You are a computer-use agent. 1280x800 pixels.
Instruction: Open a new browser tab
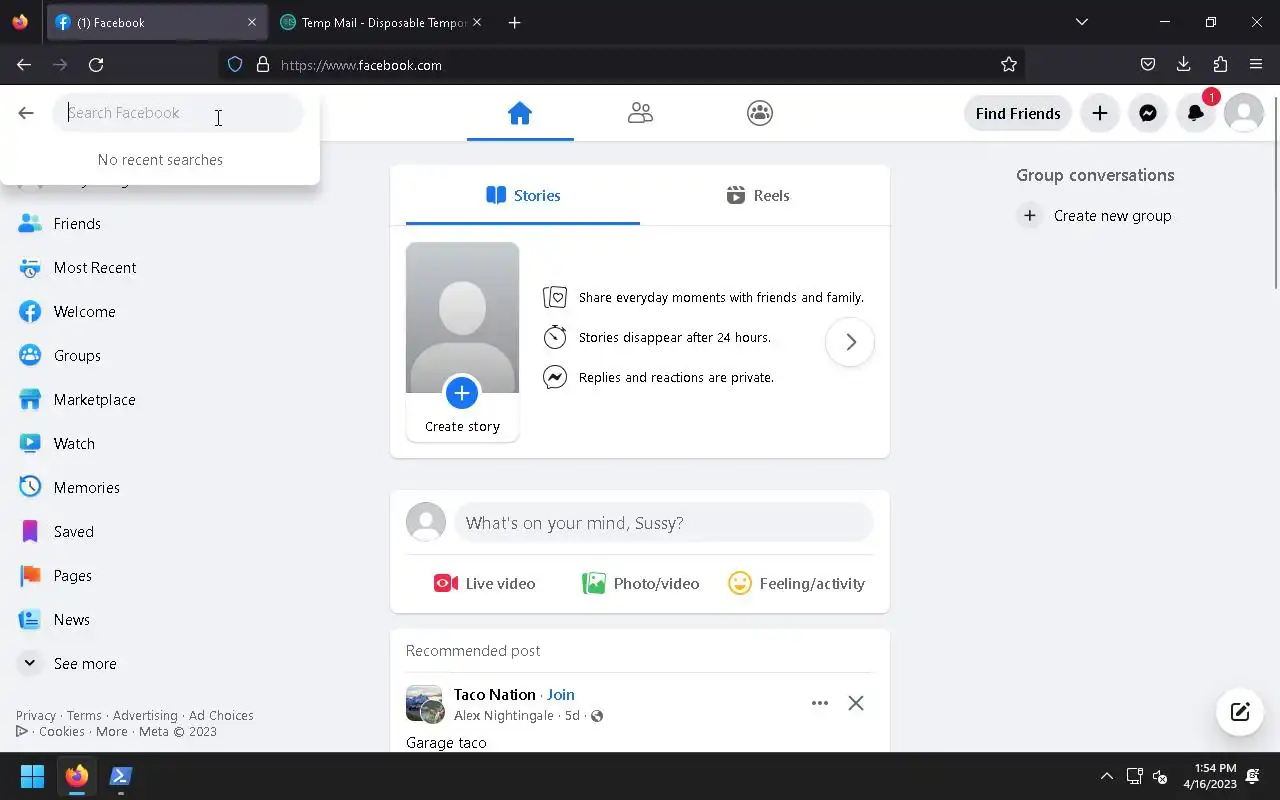[x=514, y=22]
